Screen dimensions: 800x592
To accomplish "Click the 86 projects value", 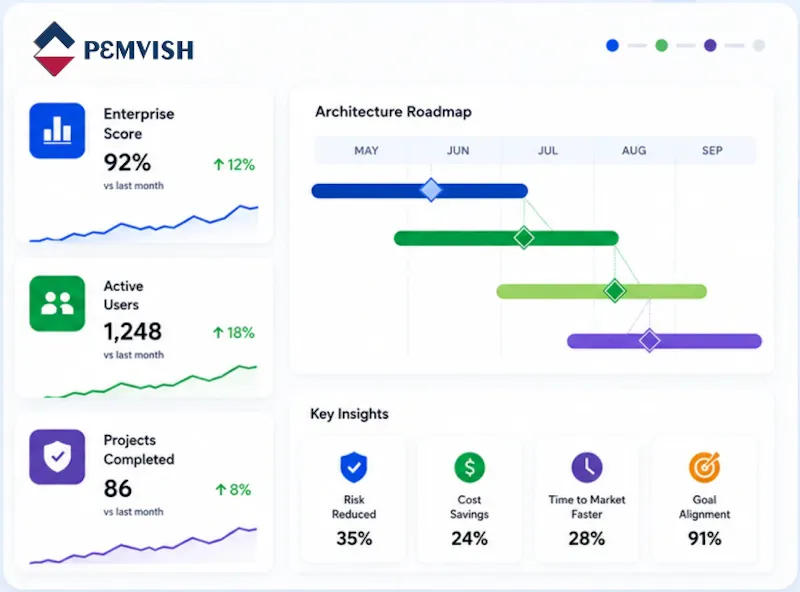I will 118,488.
